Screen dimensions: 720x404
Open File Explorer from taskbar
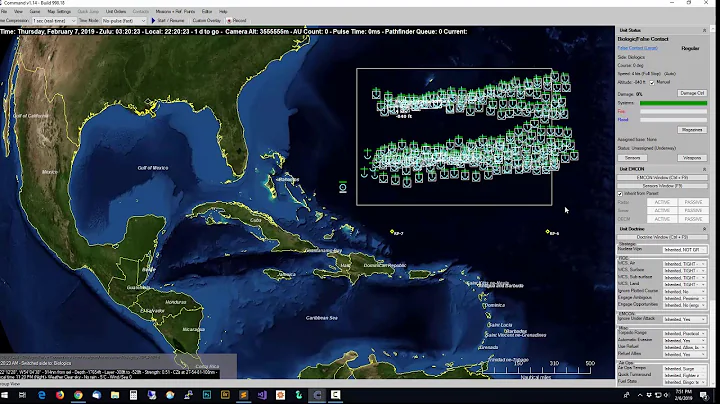[x=115, y=395]
